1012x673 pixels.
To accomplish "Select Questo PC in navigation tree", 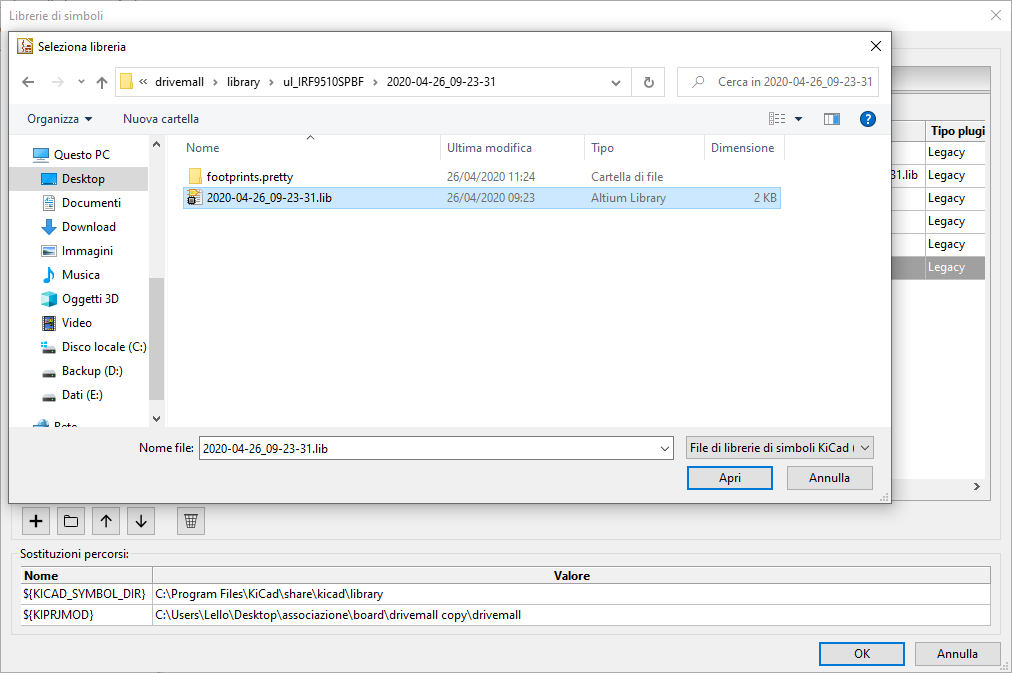I will click(x=81, y=155).
